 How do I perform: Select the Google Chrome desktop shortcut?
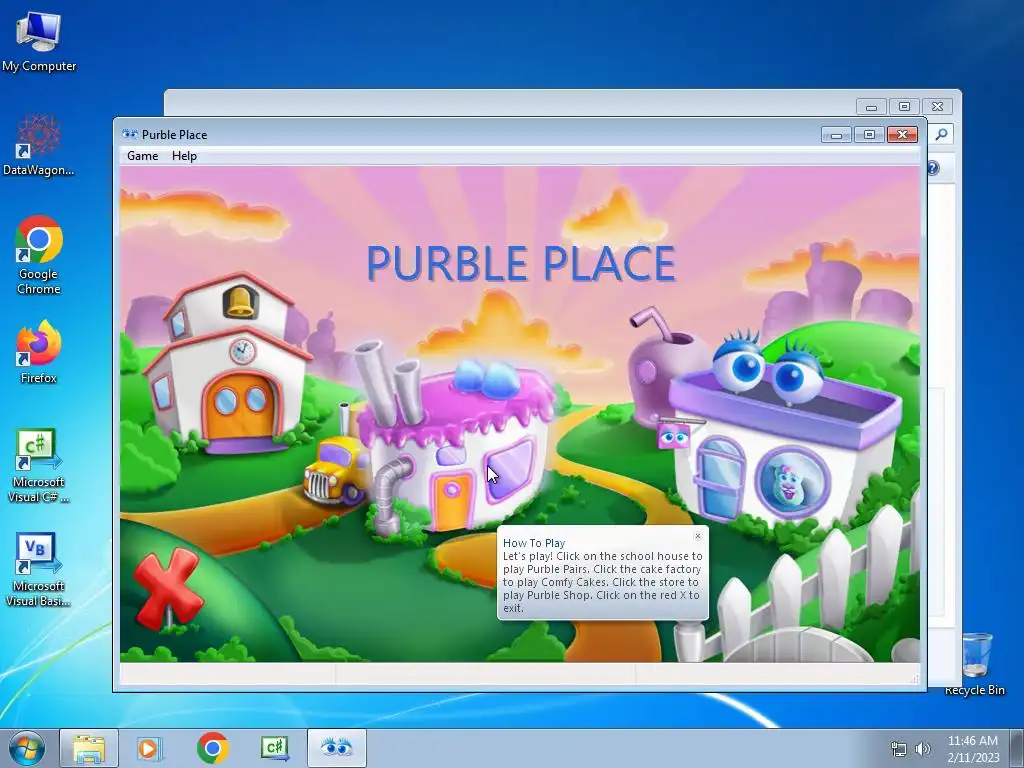39,255
